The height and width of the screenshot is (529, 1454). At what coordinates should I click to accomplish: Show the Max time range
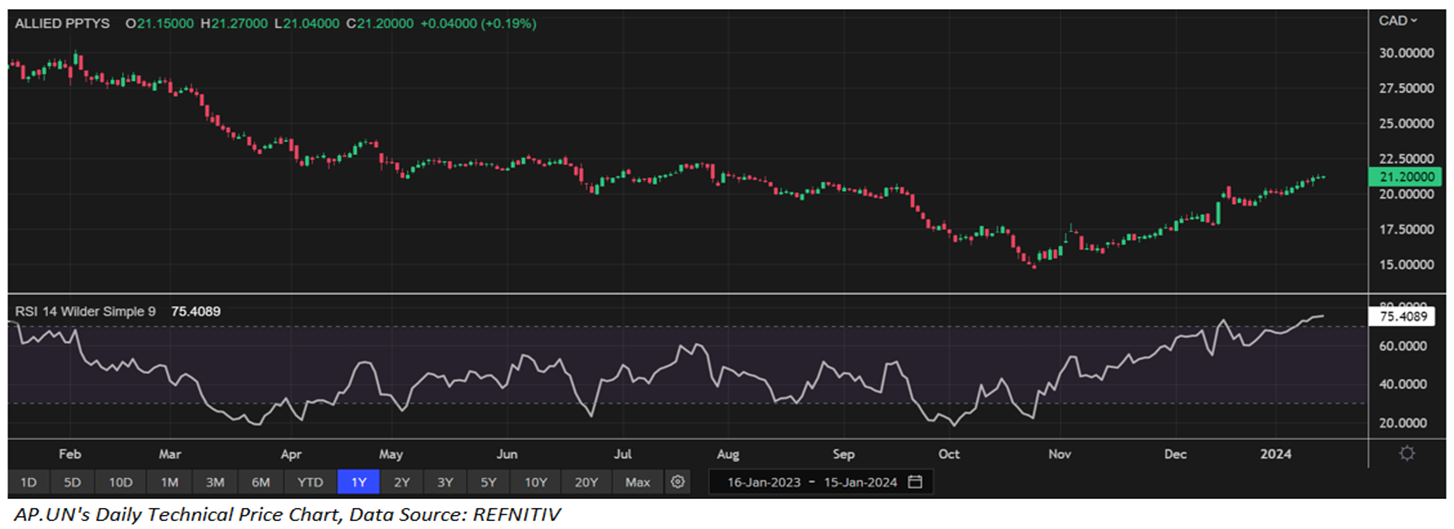point(637,483)
